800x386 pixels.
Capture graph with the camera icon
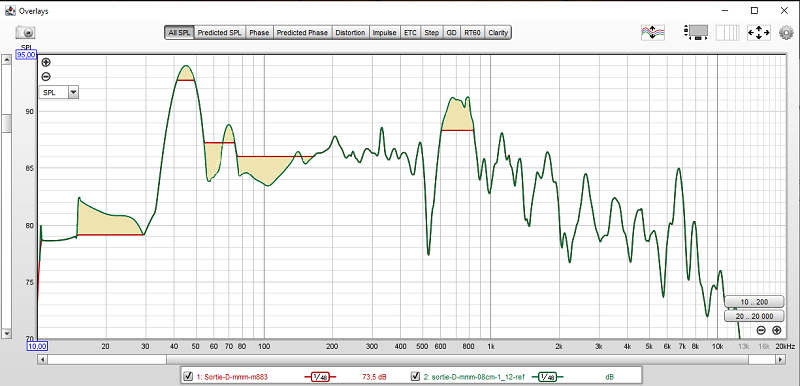25,32
